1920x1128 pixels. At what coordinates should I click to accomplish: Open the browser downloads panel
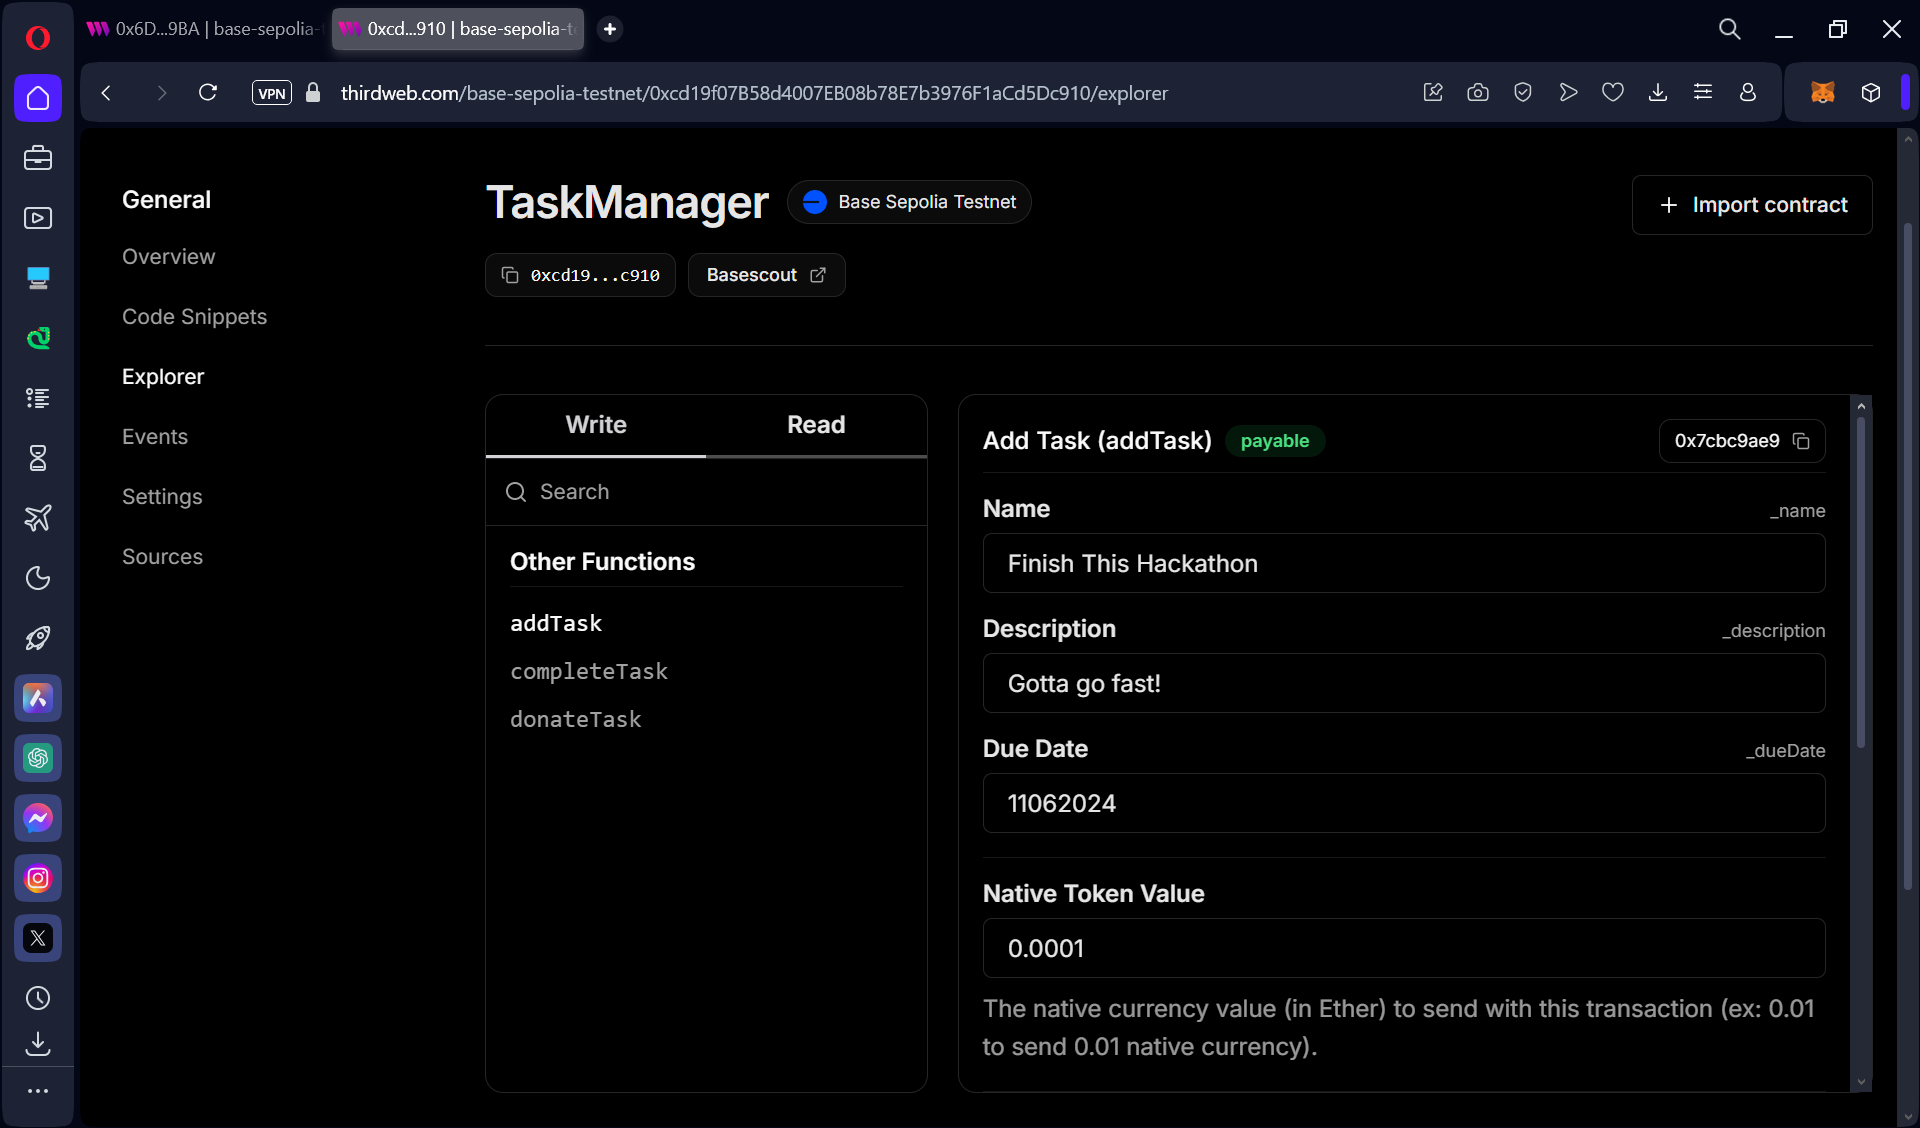point(1658,93)
